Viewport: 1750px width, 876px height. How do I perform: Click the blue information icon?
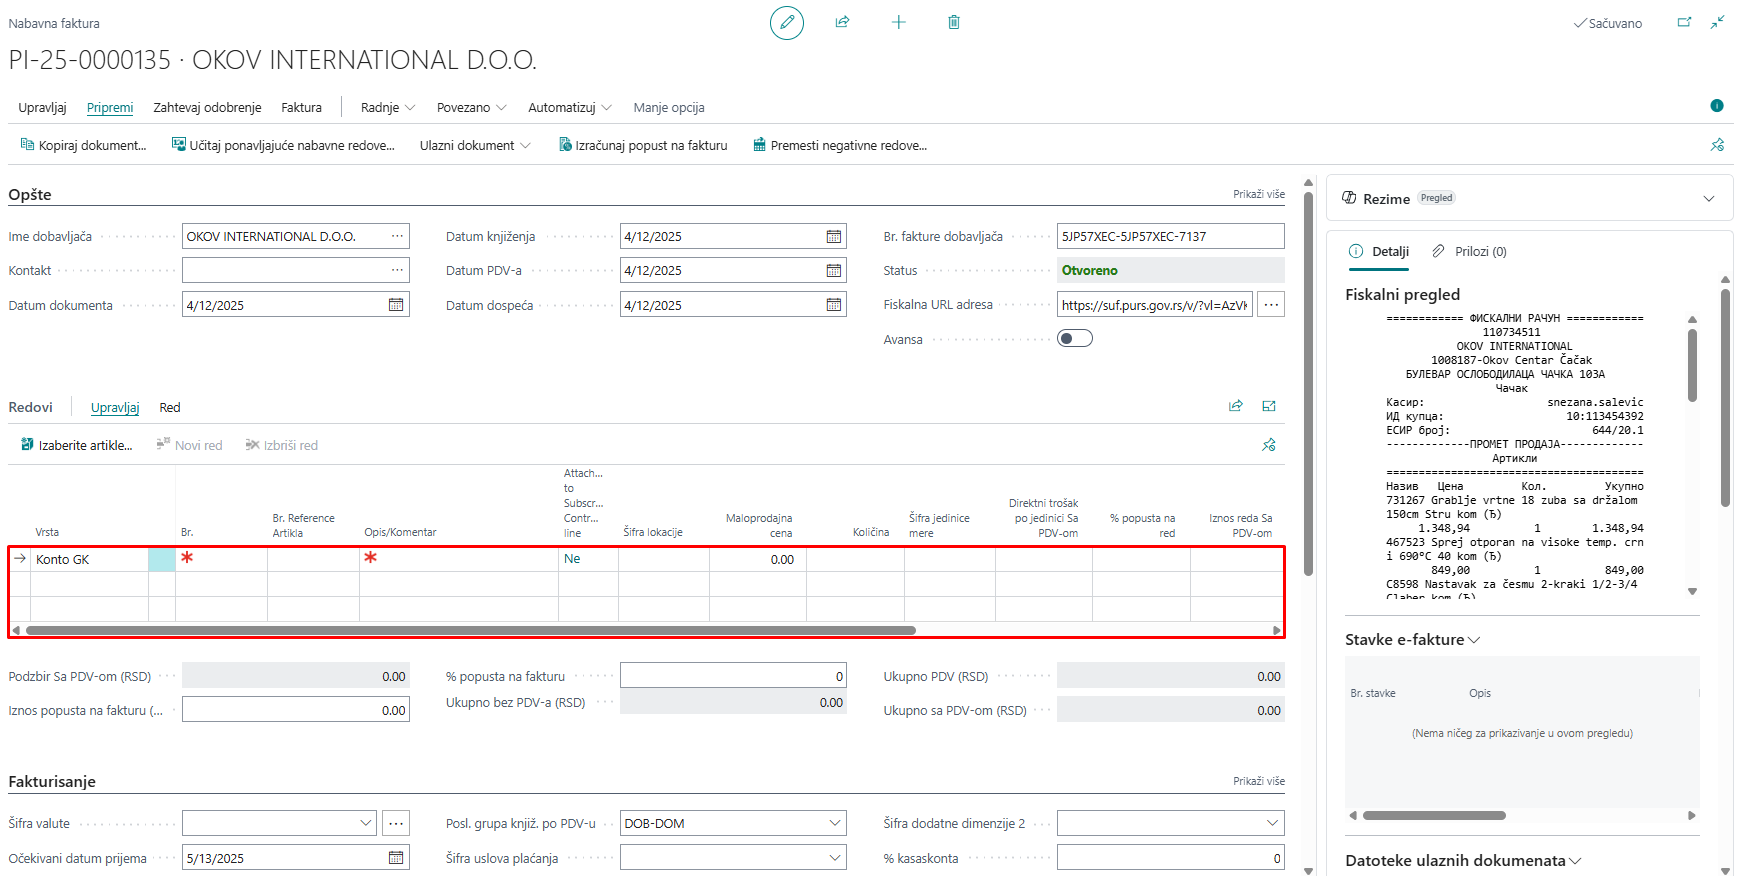[1716, 106]
